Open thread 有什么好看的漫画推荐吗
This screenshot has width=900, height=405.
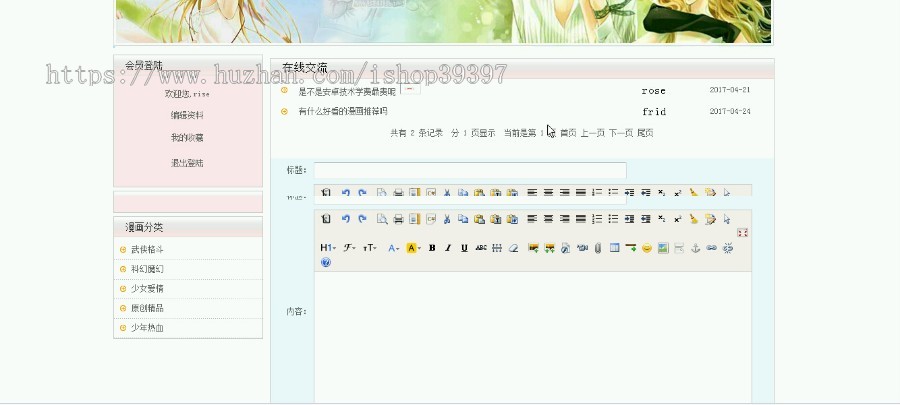coord(343,111)
